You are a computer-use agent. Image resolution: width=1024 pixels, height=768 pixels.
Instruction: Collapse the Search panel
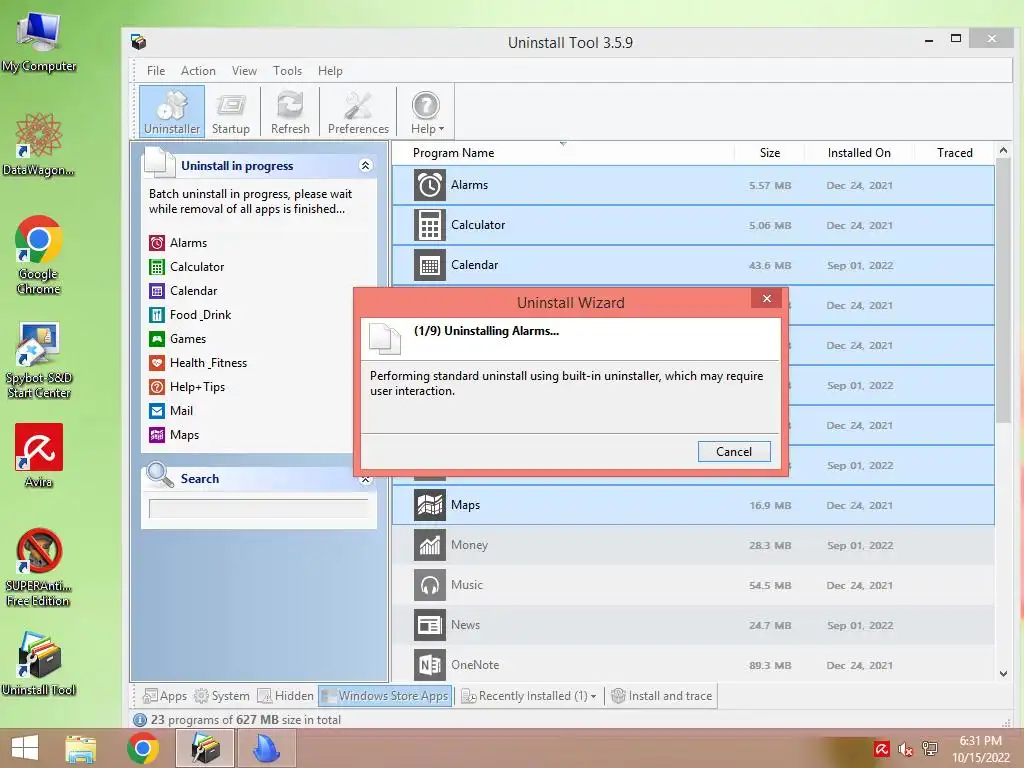(x=366, y=479)
